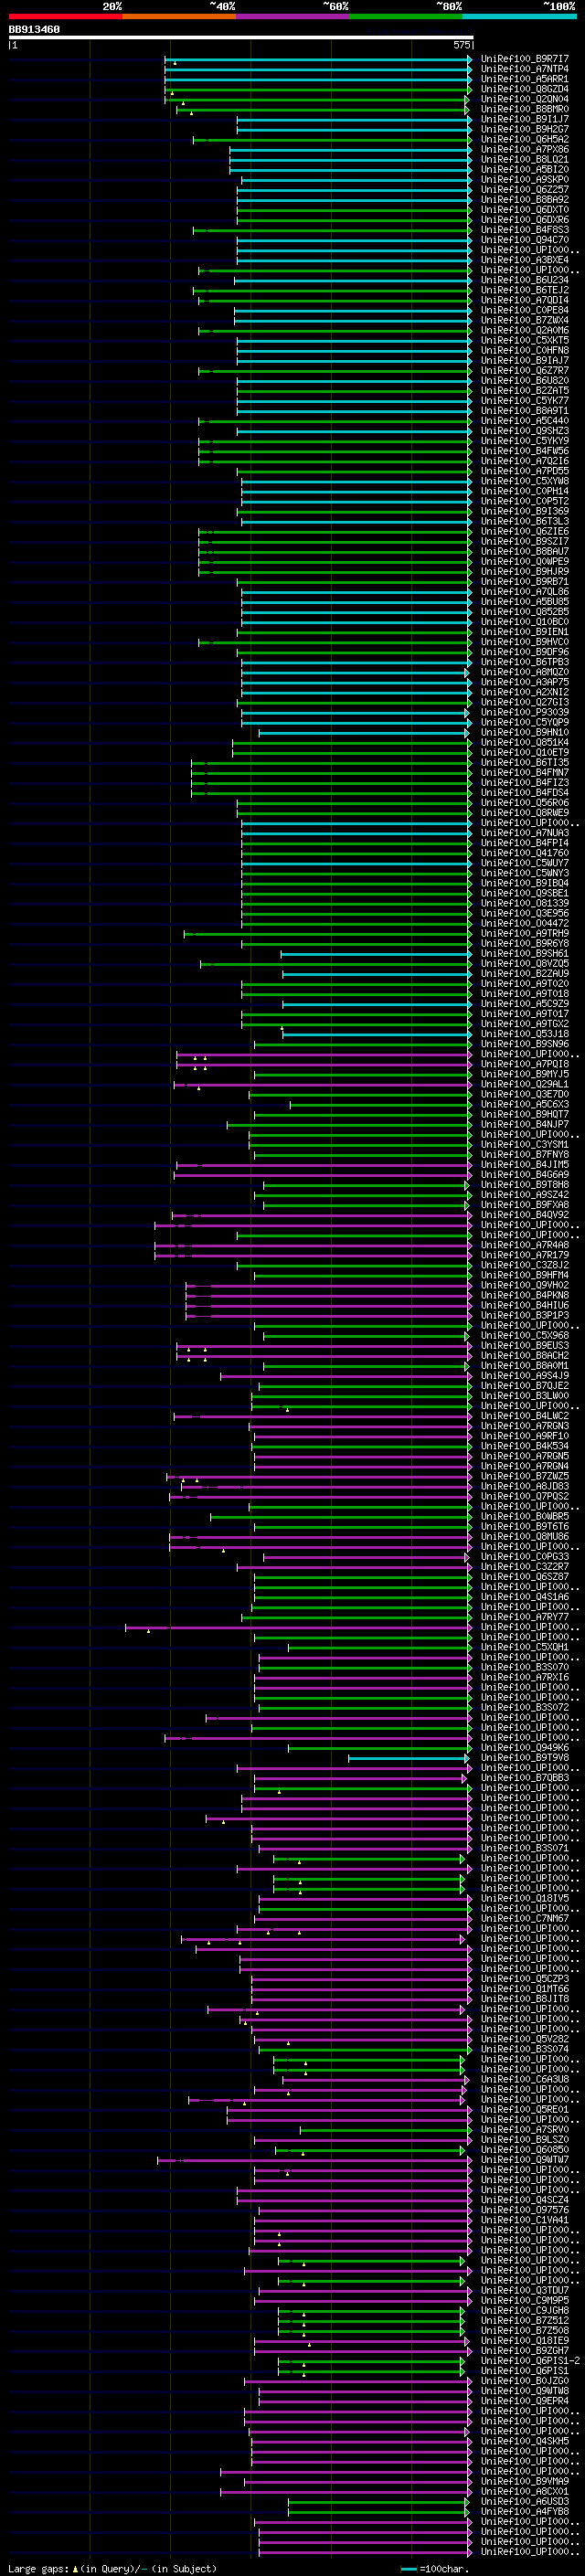The width and height of the screenshot is (585, 2576).
Task: Open hit UniRef100_B8BA92 label
Action: click(525, 199)
